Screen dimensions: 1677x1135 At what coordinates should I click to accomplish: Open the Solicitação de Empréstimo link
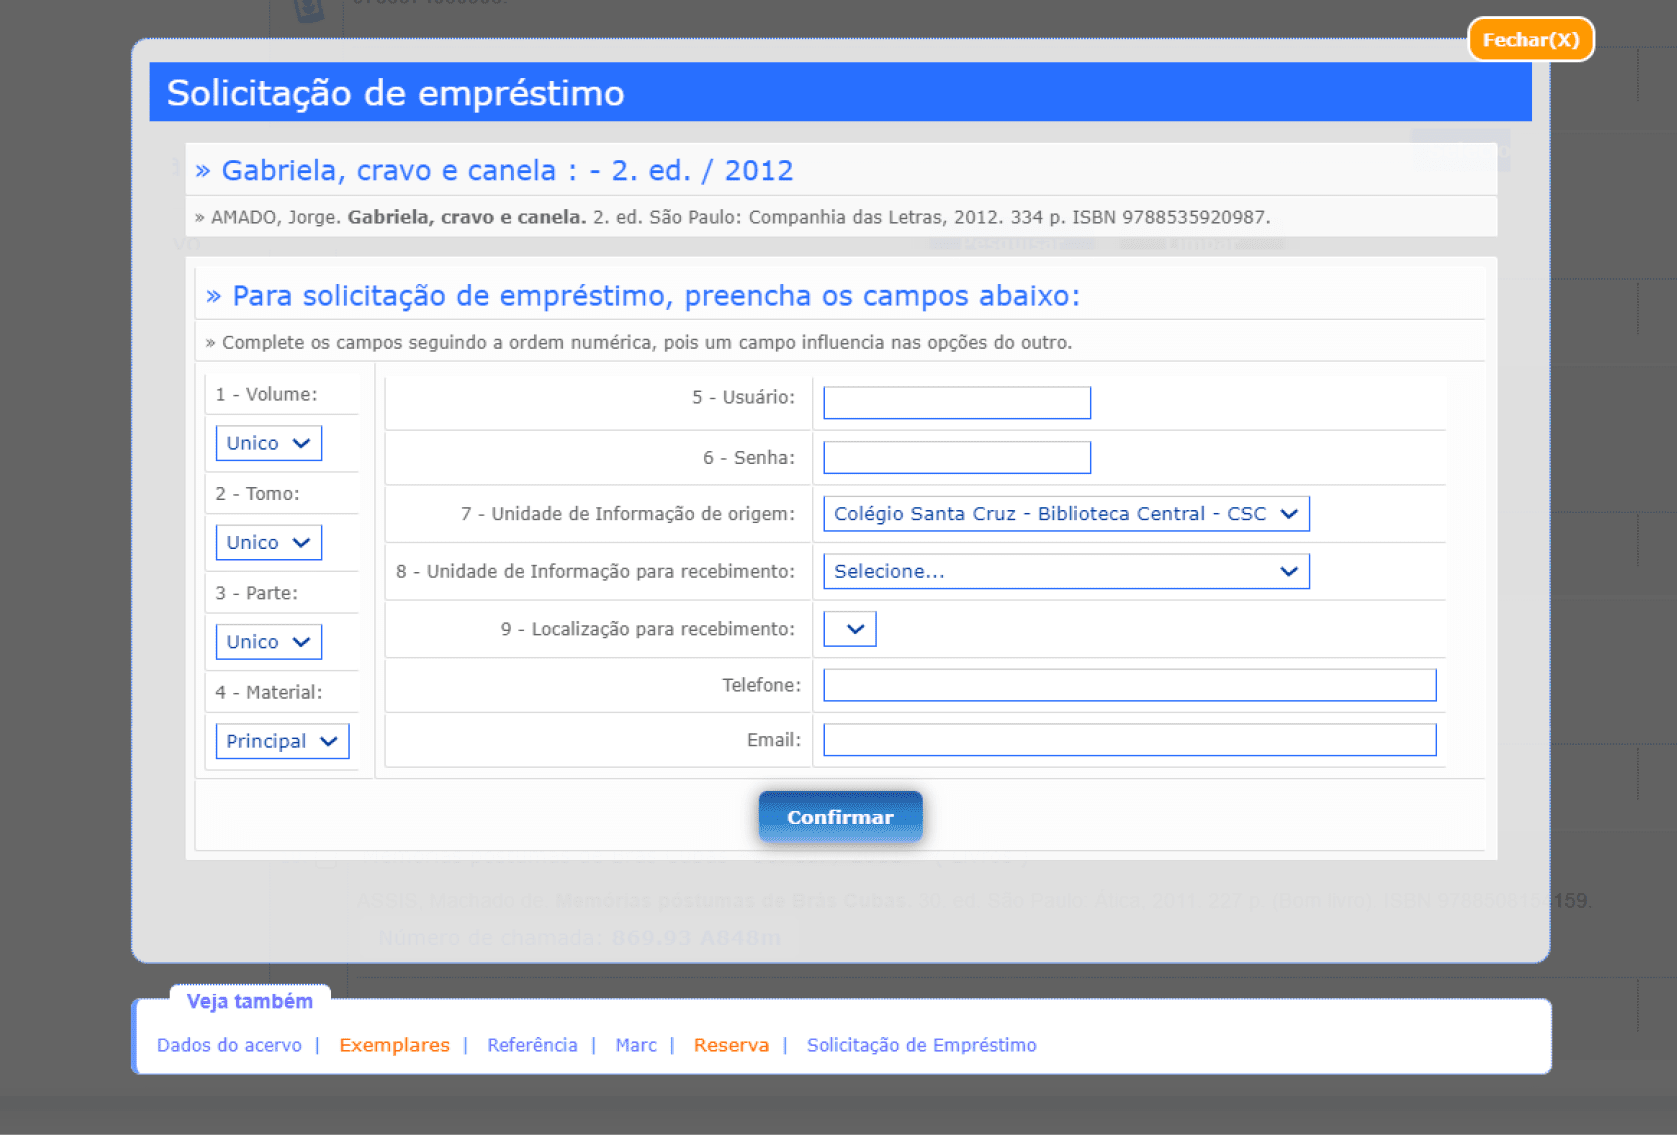(x=921, y=1045)
